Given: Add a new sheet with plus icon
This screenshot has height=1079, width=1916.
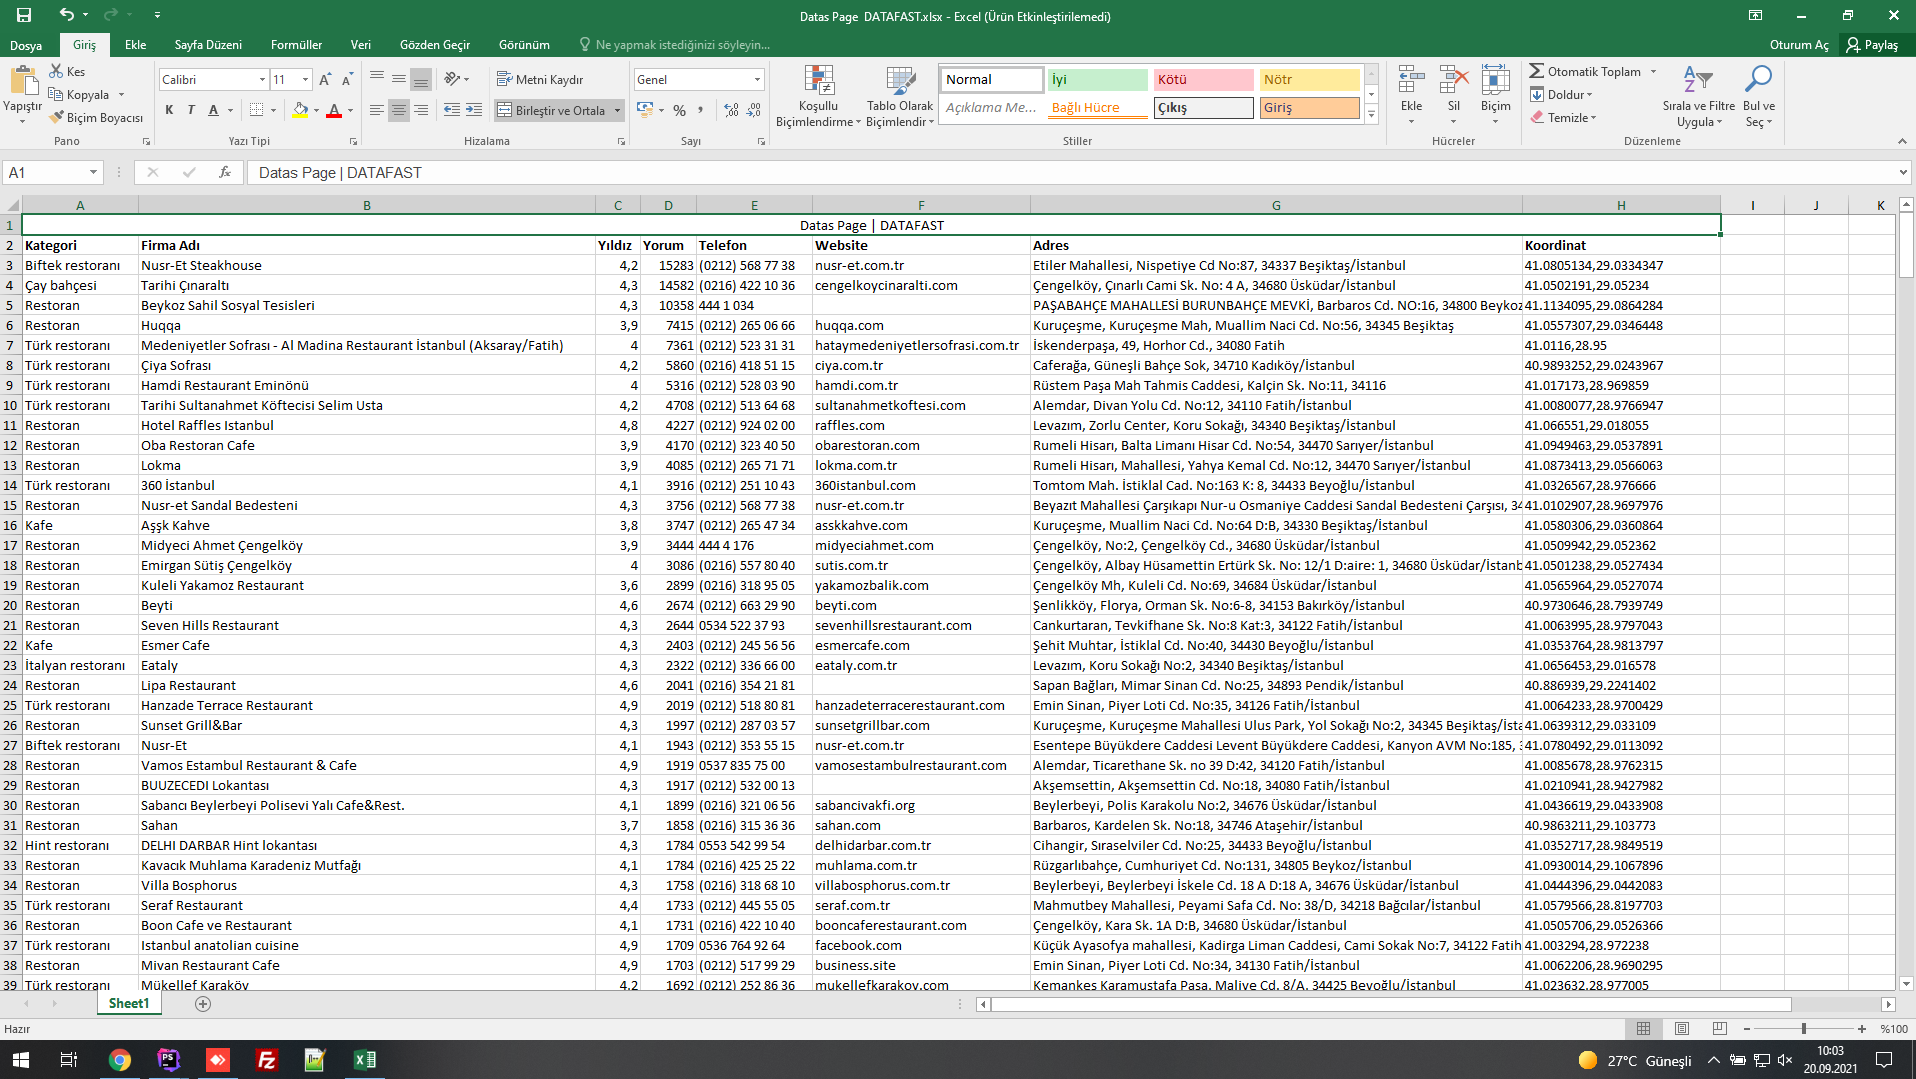Looking at the screenshot, I should click(203, 1003).
